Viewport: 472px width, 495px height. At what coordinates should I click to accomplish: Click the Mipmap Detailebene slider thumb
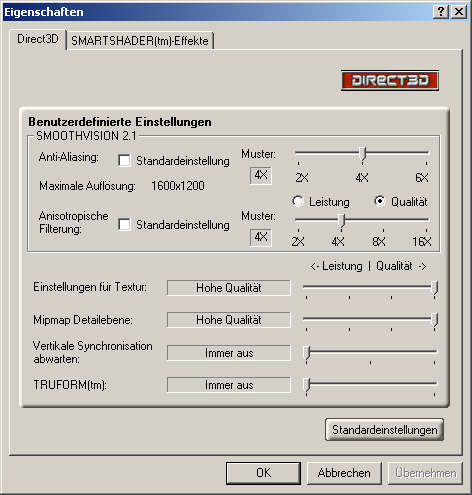coord(435,320)
